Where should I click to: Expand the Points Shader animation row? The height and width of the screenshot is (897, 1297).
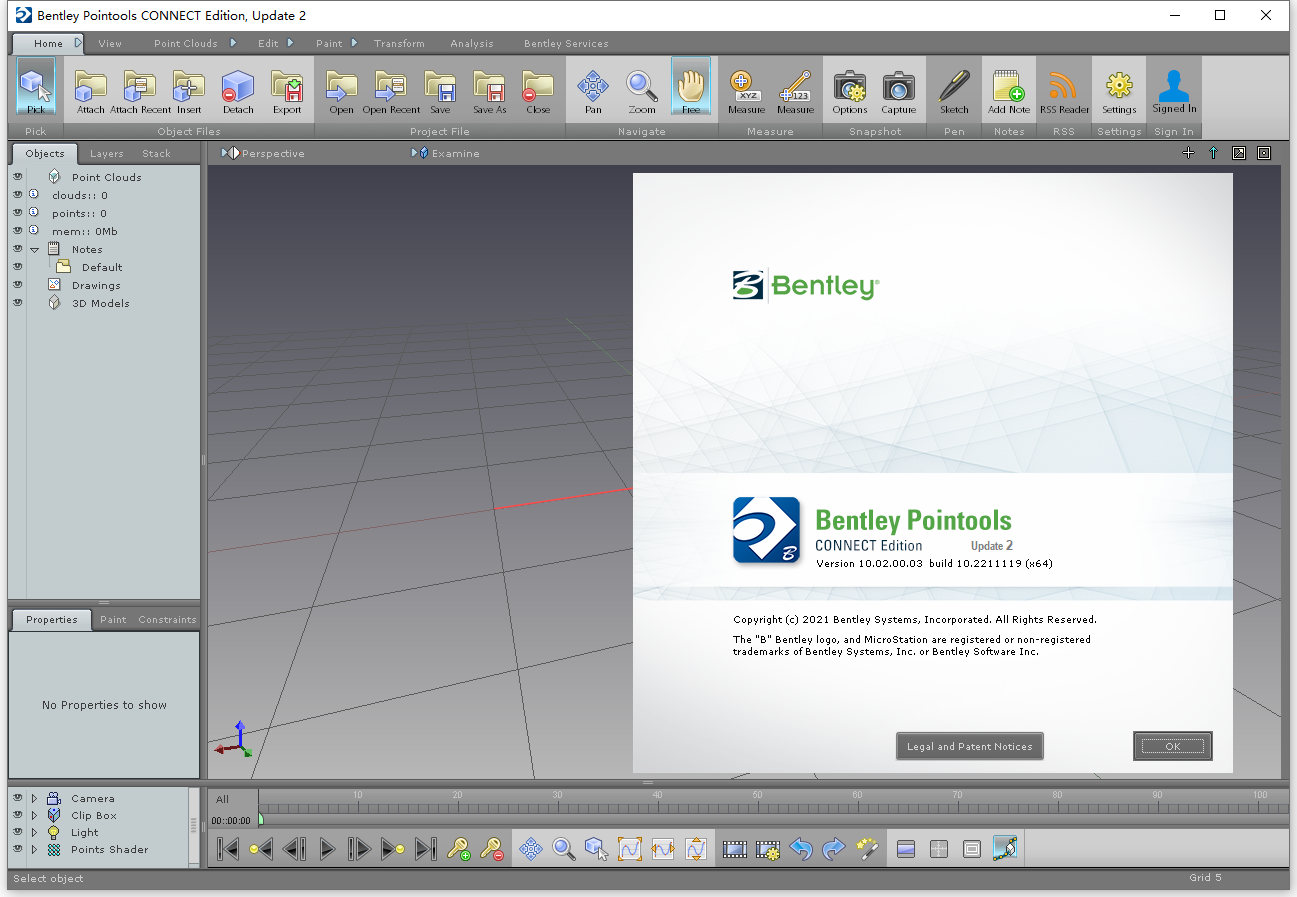pos(34,849)
